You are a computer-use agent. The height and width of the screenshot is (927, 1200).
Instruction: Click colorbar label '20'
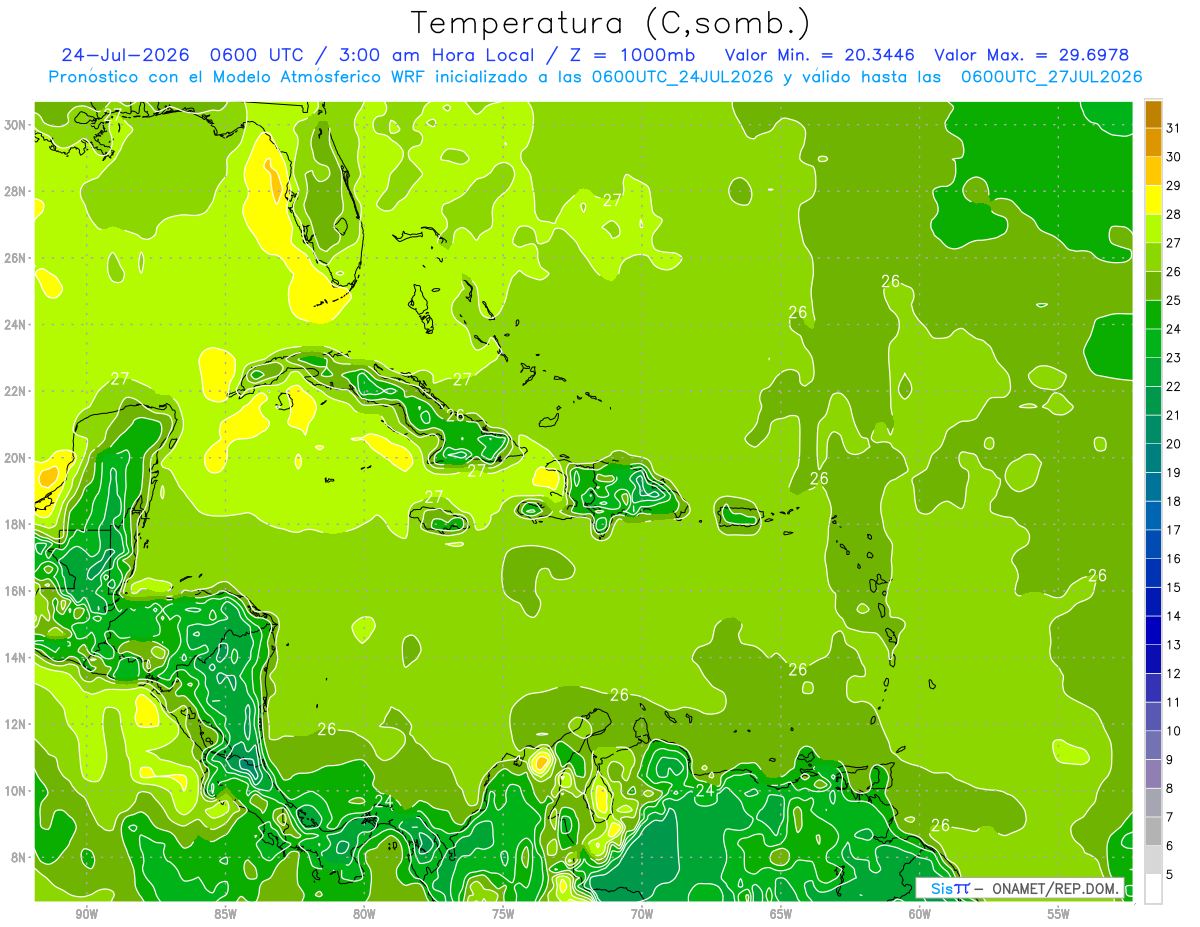tap(1174, 444)
